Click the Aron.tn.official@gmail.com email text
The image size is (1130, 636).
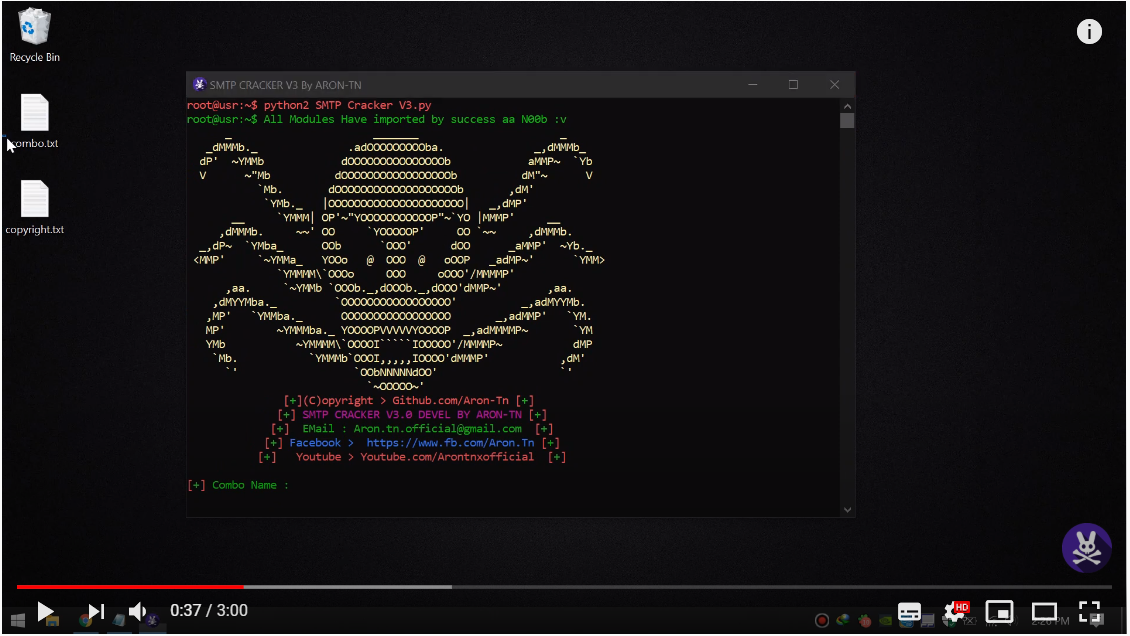(437, 429)
